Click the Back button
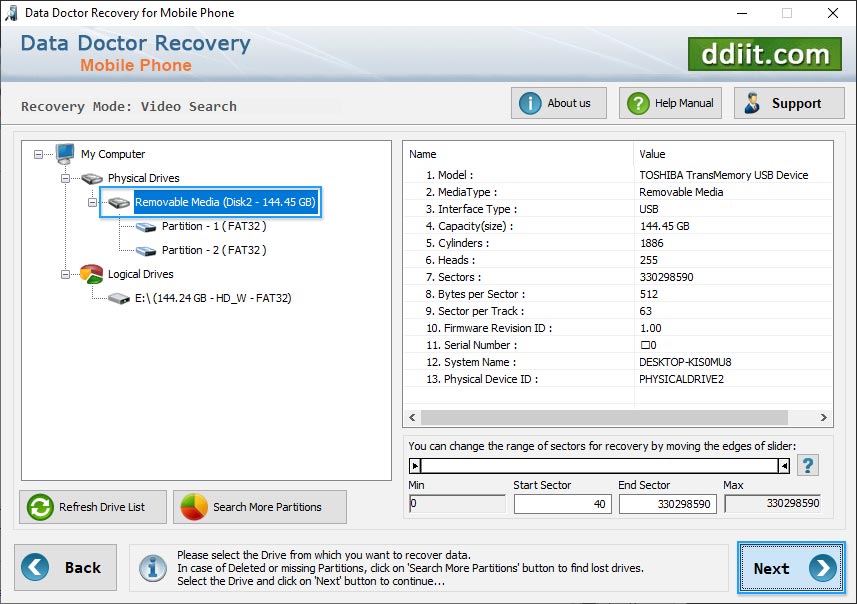Viewport: 857px width, 604px height. pyautogui.click(x=65, y=567)
